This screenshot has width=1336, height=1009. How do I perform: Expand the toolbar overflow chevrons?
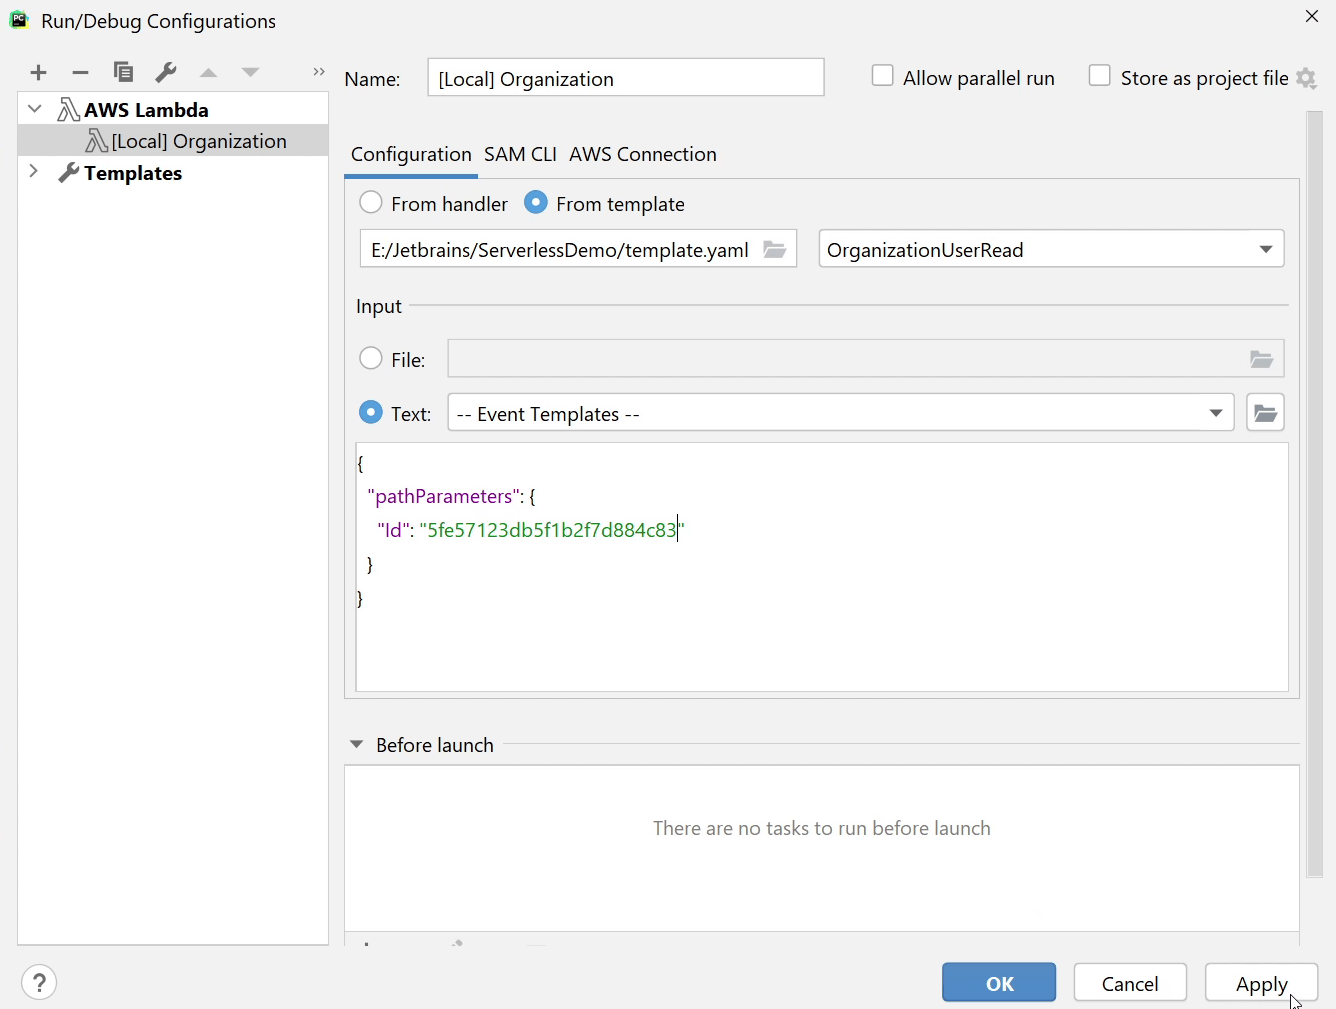(x=319, y=72)
